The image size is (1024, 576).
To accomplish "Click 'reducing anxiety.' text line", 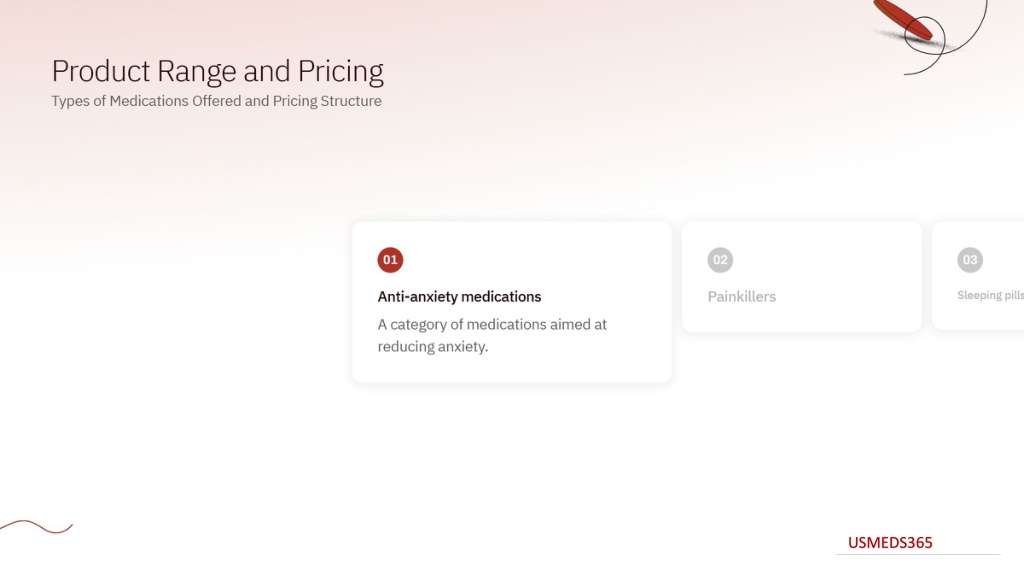I will click(x=432, y=347).
